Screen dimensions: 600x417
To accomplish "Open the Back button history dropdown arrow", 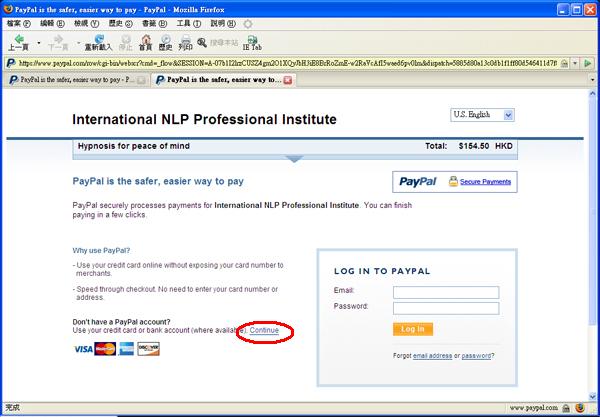I will (39, 42).
